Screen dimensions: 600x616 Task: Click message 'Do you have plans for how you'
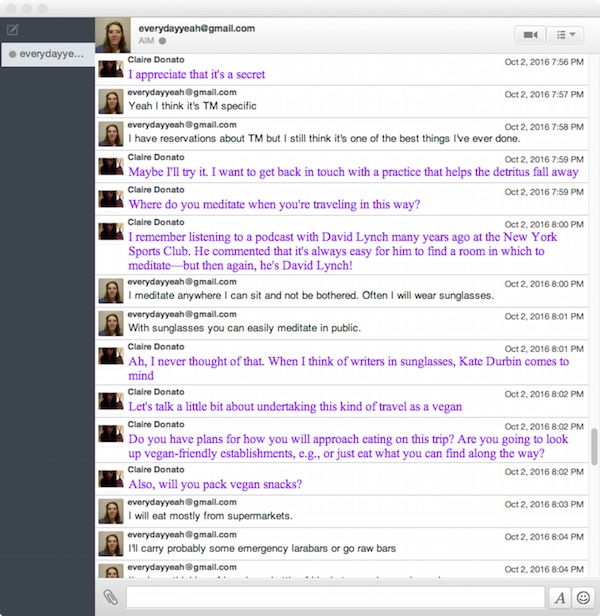pyautogui.click(x=348, y=446)
